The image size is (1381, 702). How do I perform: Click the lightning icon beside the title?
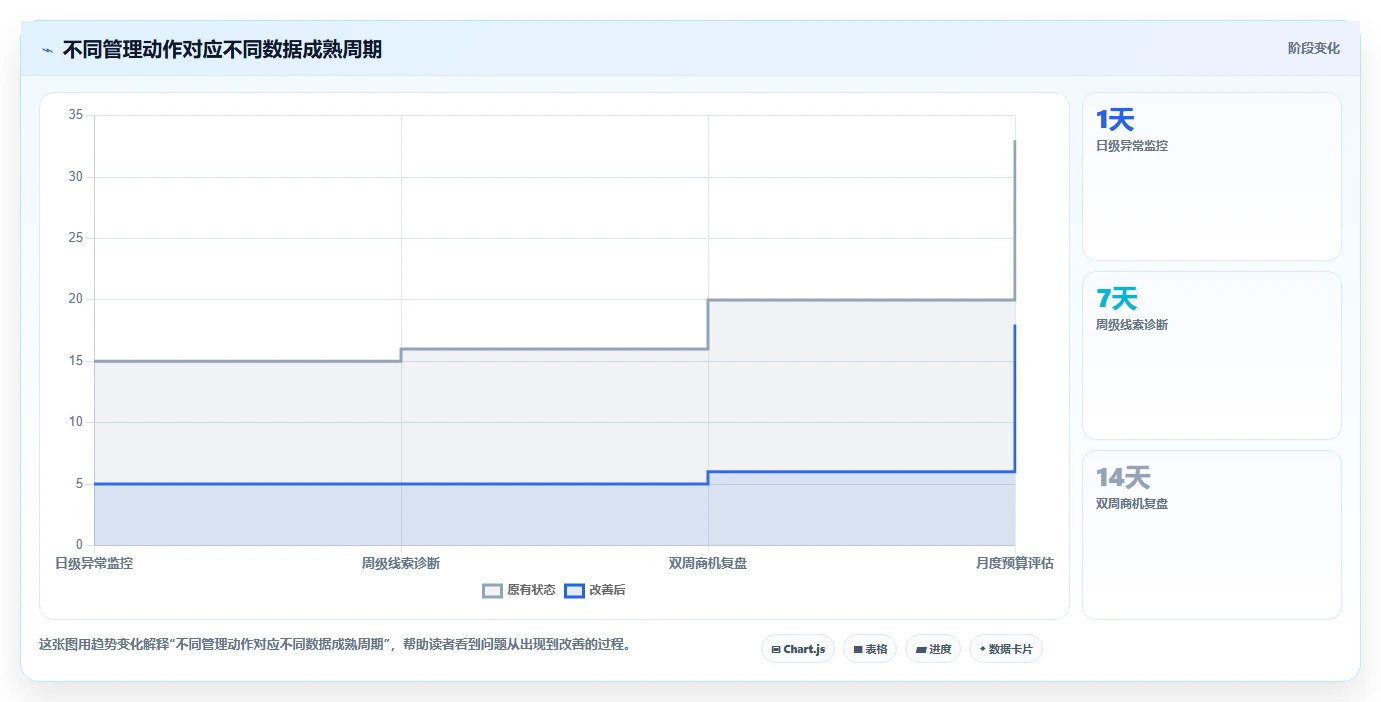47,50
